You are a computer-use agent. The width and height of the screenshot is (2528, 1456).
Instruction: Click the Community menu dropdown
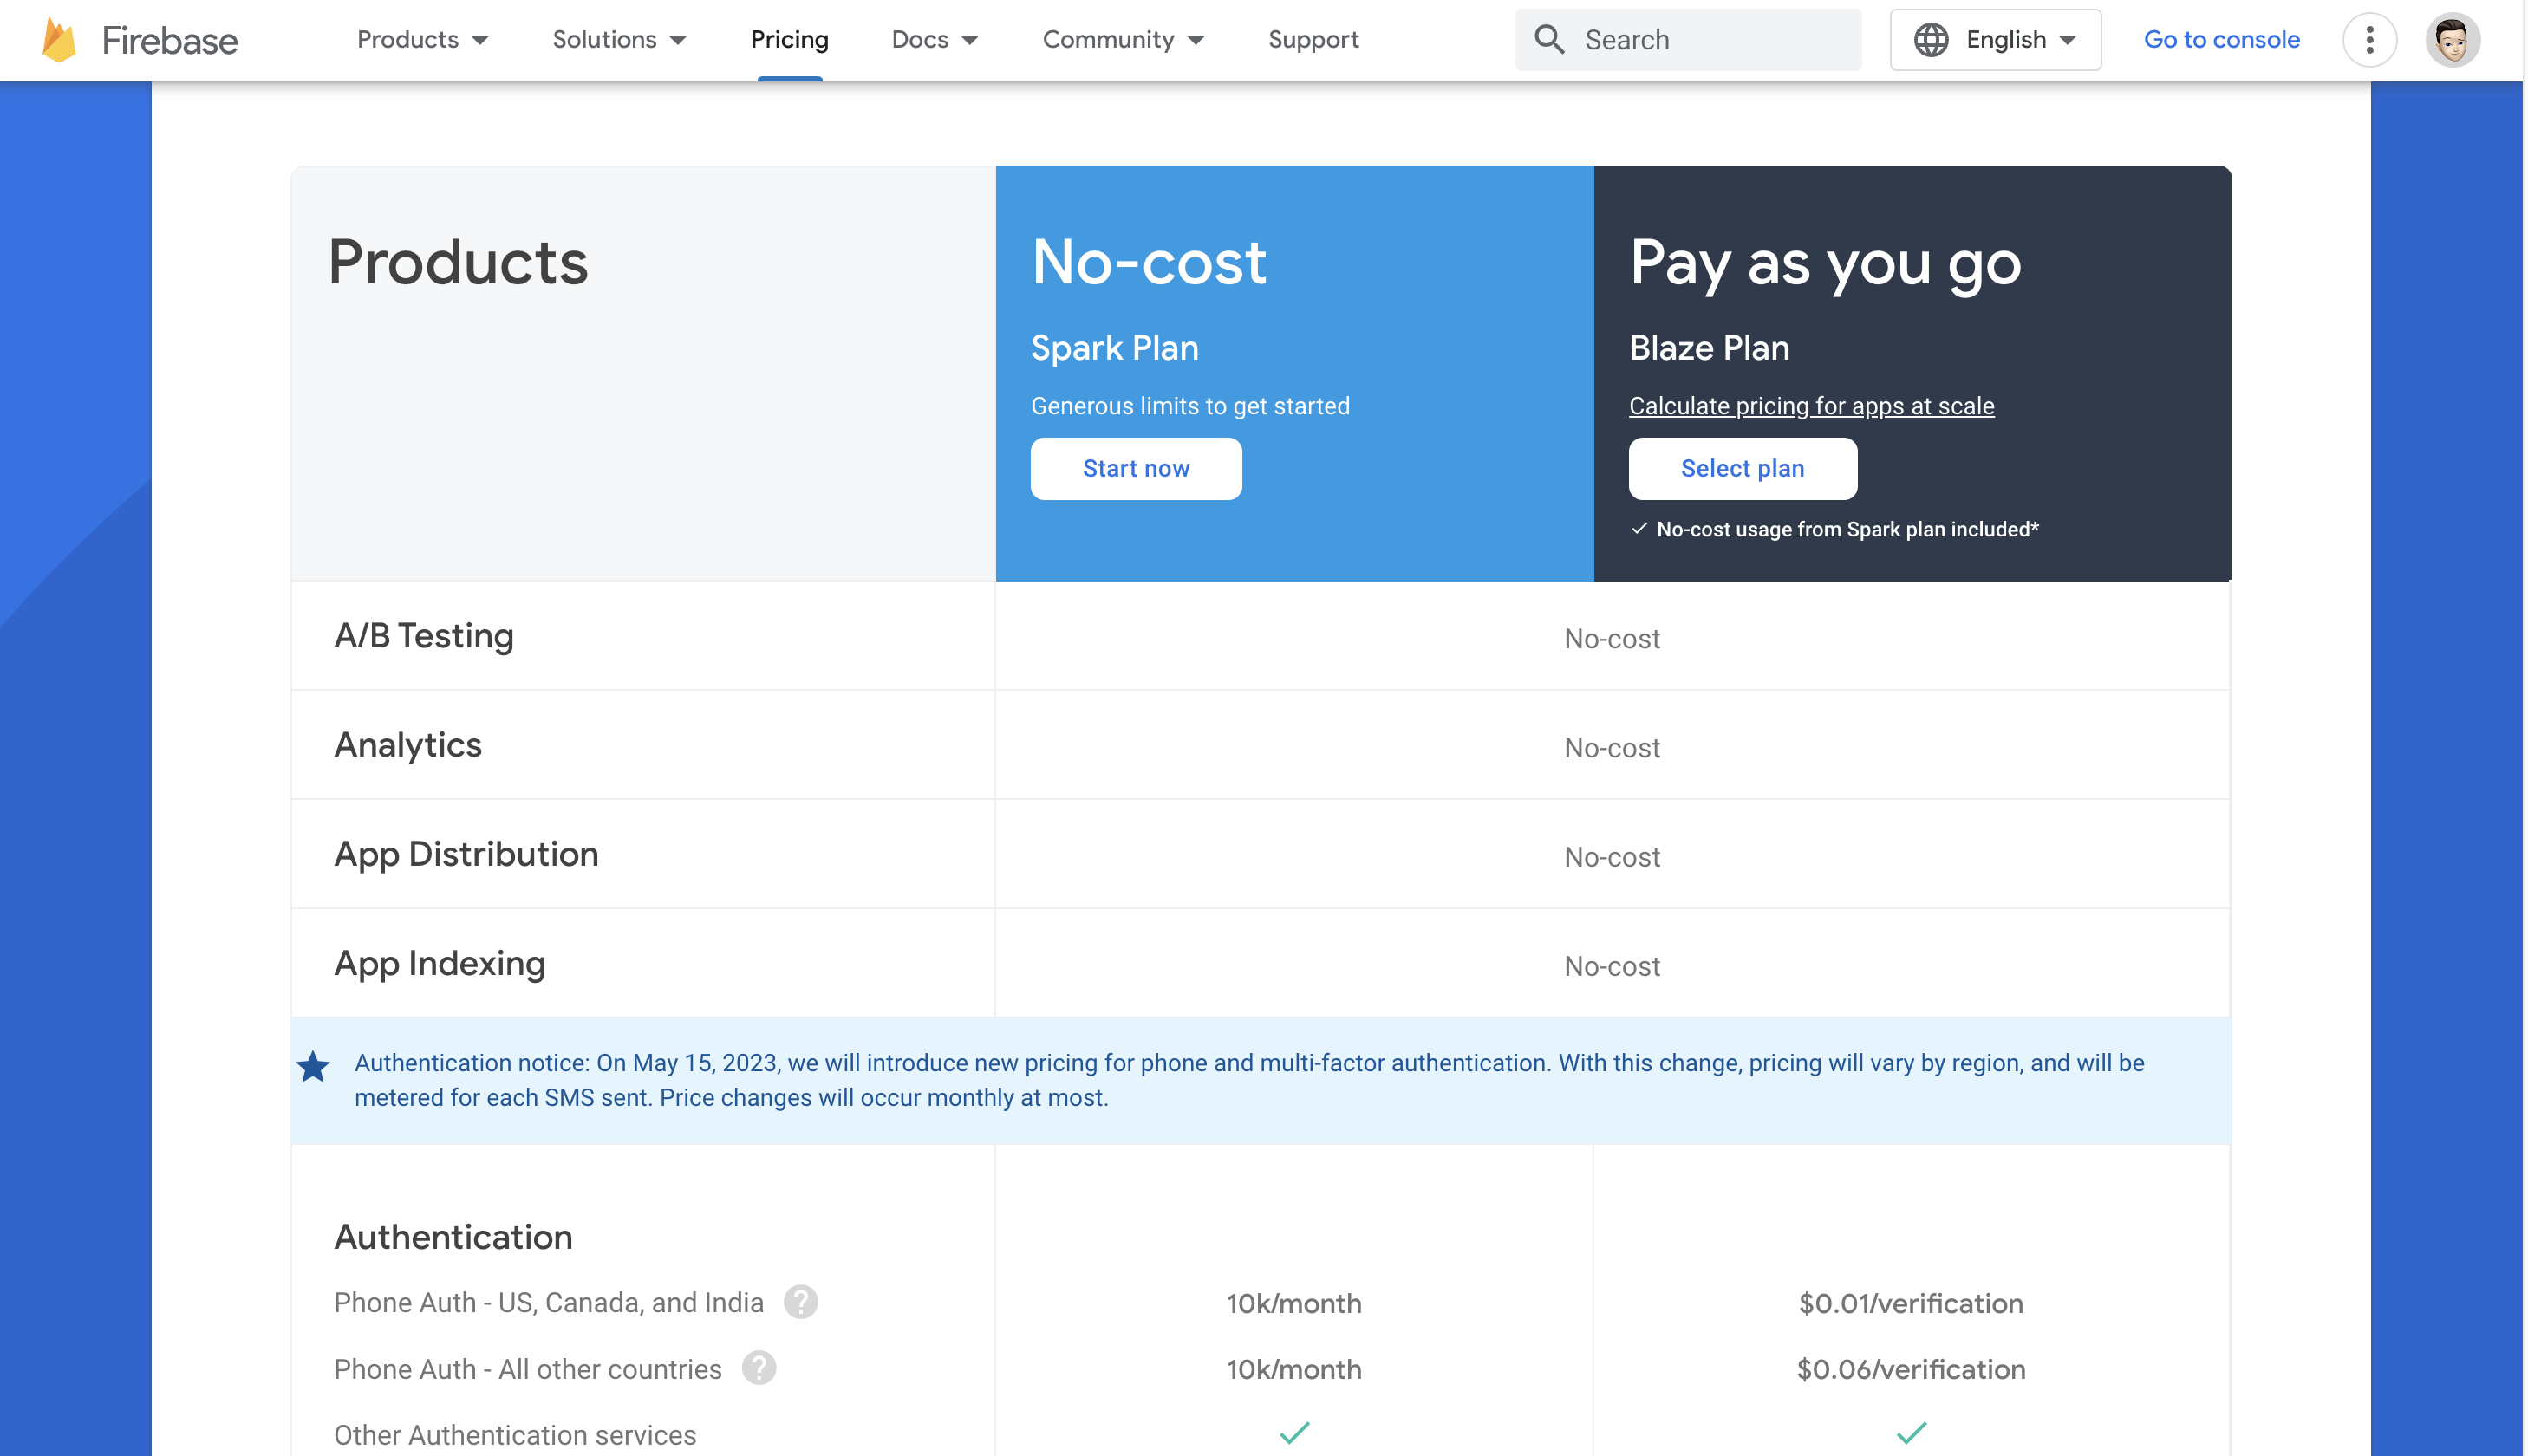[x=1124, y=38]
